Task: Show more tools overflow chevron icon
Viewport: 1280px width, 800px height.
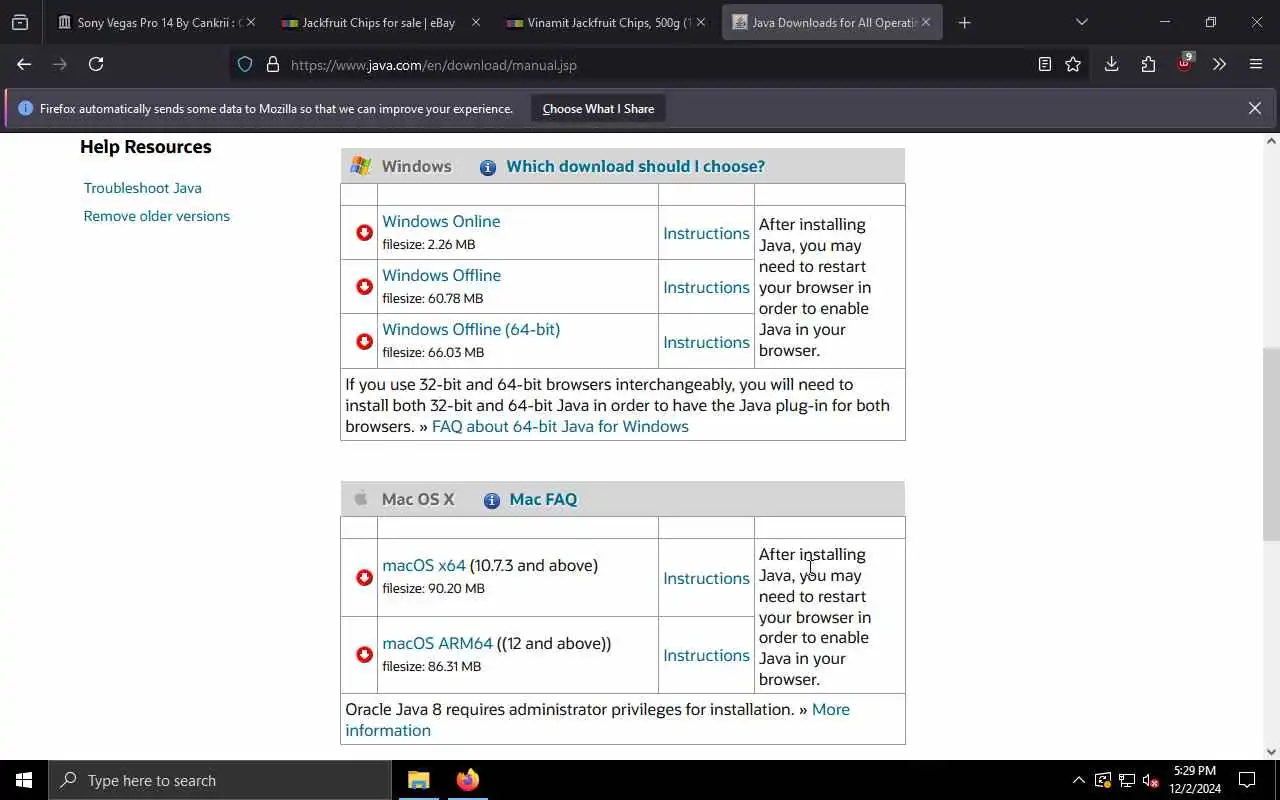Action: [x=1219, y=64]
